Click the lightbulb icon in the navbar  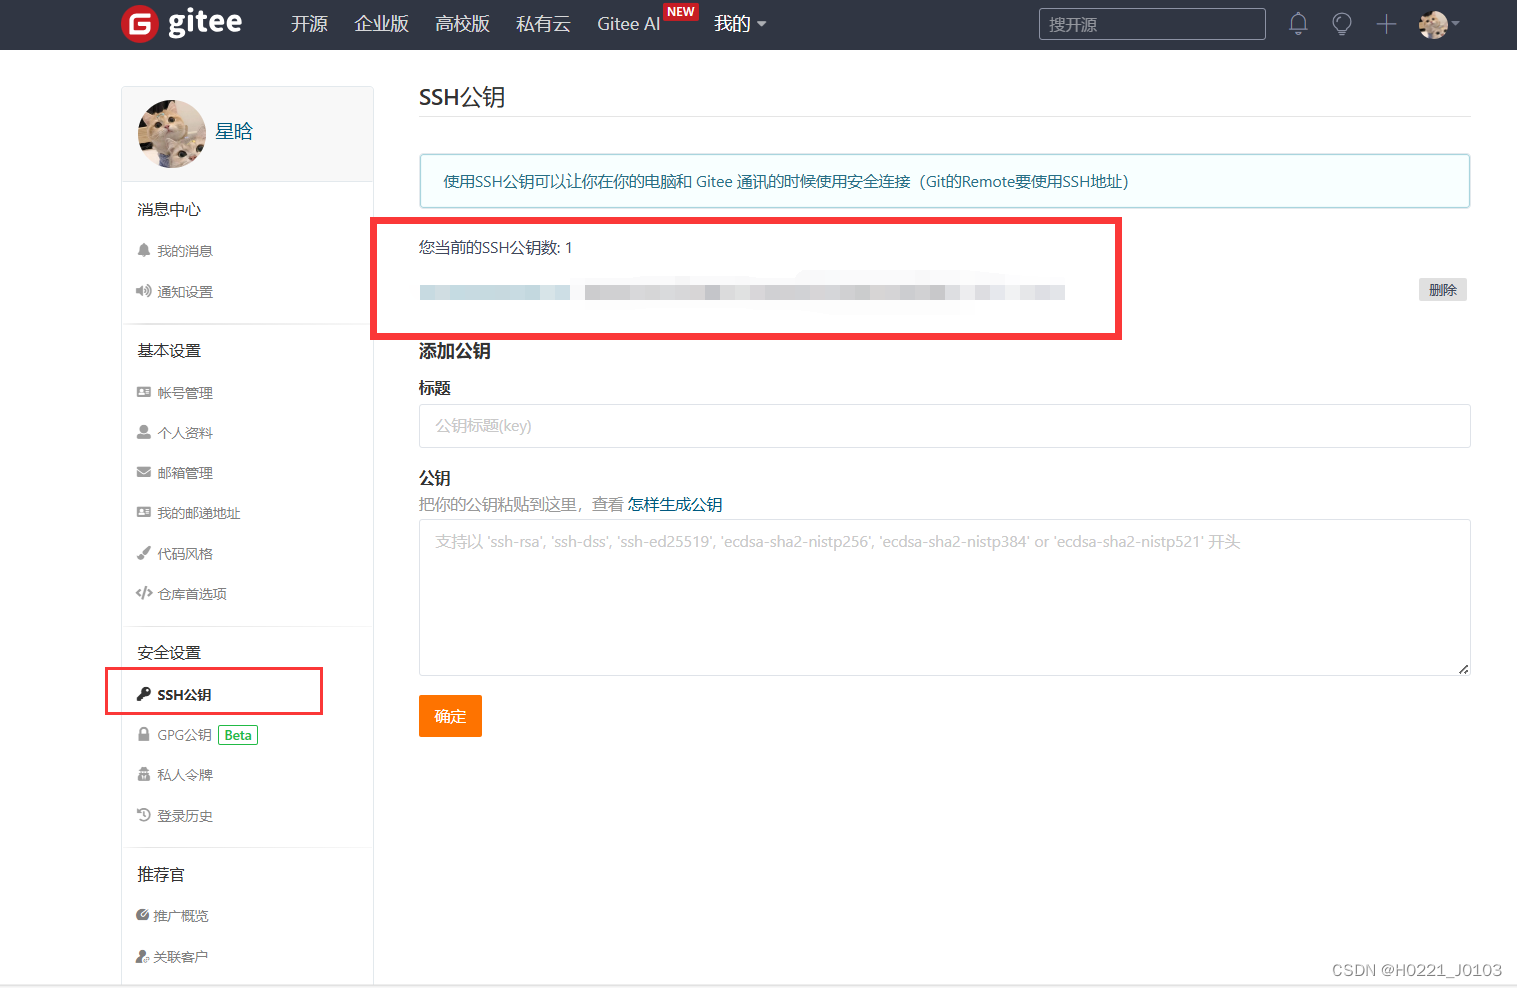(1341, 23)
